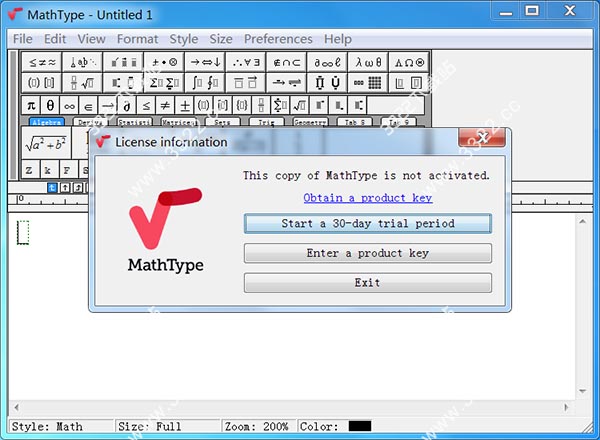The image size is (600, 440).
Task: Insert the partial derivative symbol
Action: coord(127,105)
